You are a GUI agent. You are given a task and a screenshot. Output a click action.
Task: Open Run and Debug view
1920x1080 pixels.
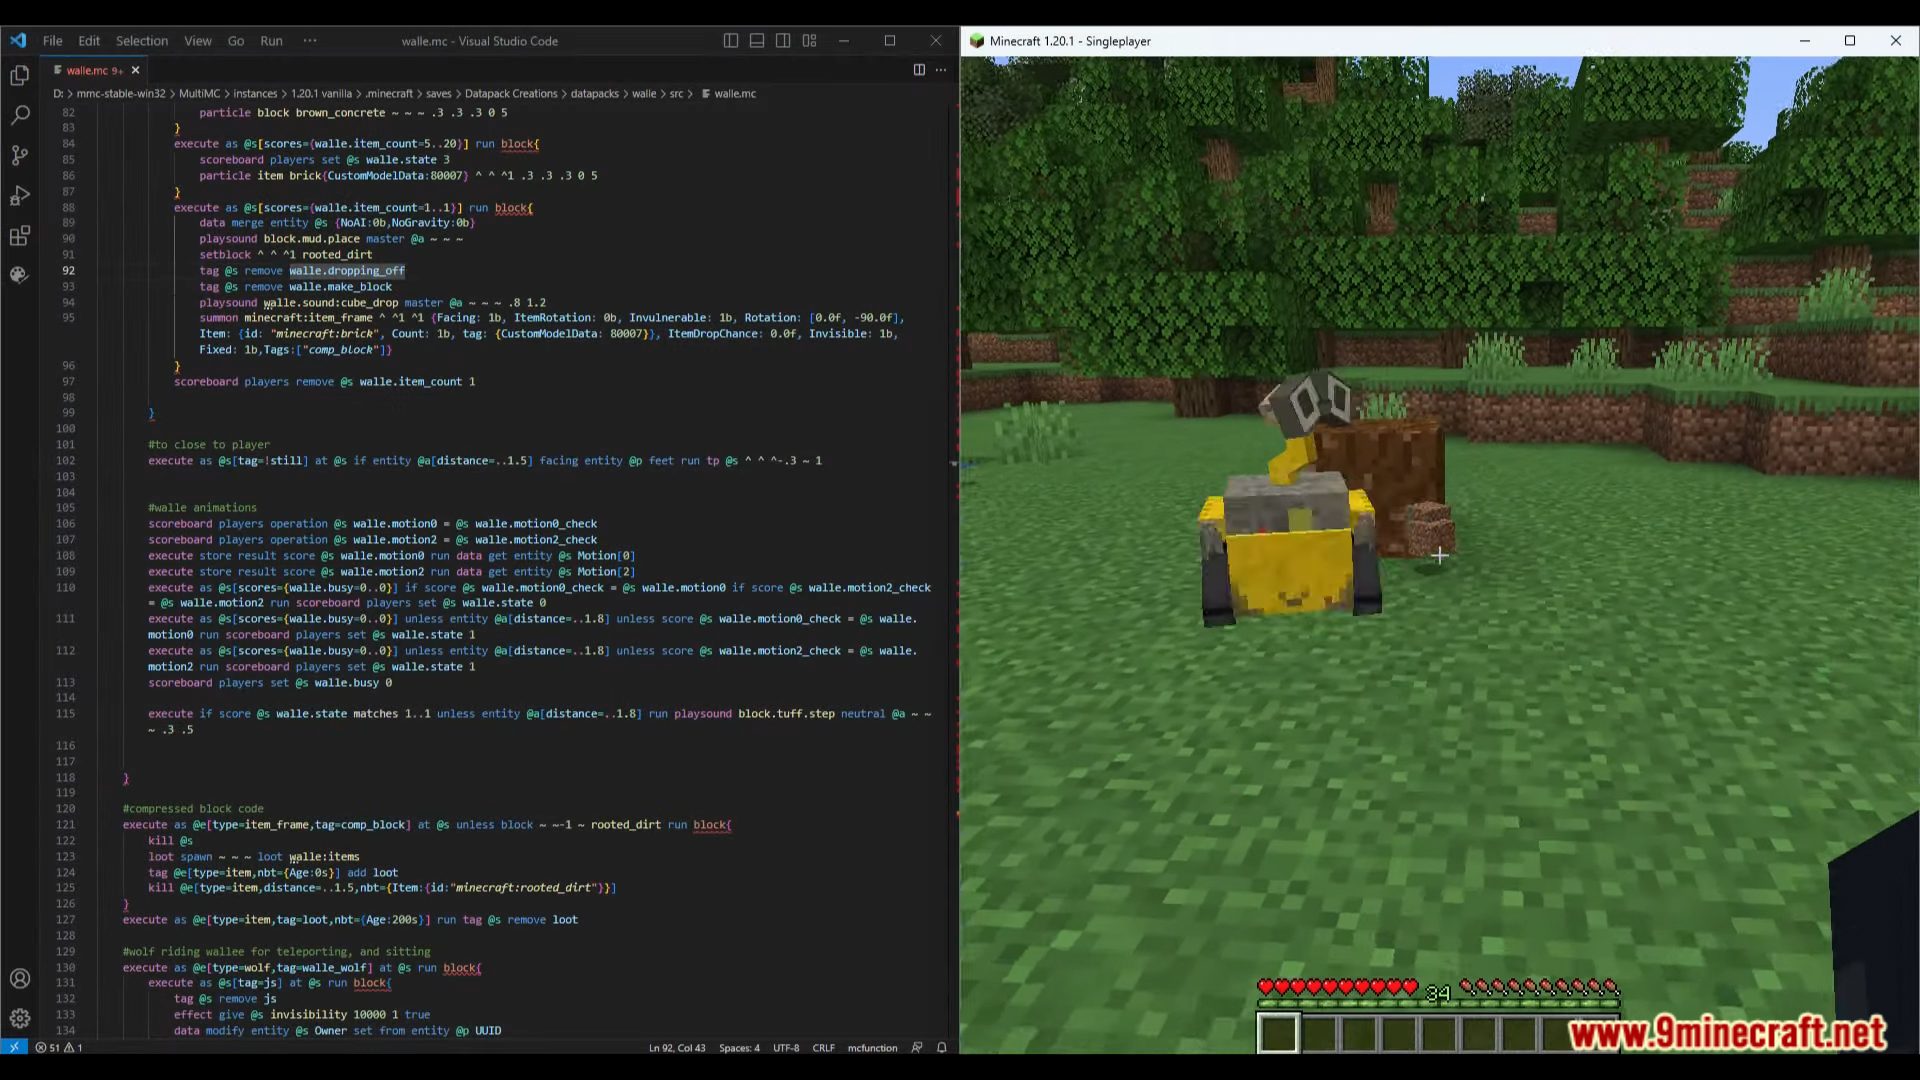19,195
